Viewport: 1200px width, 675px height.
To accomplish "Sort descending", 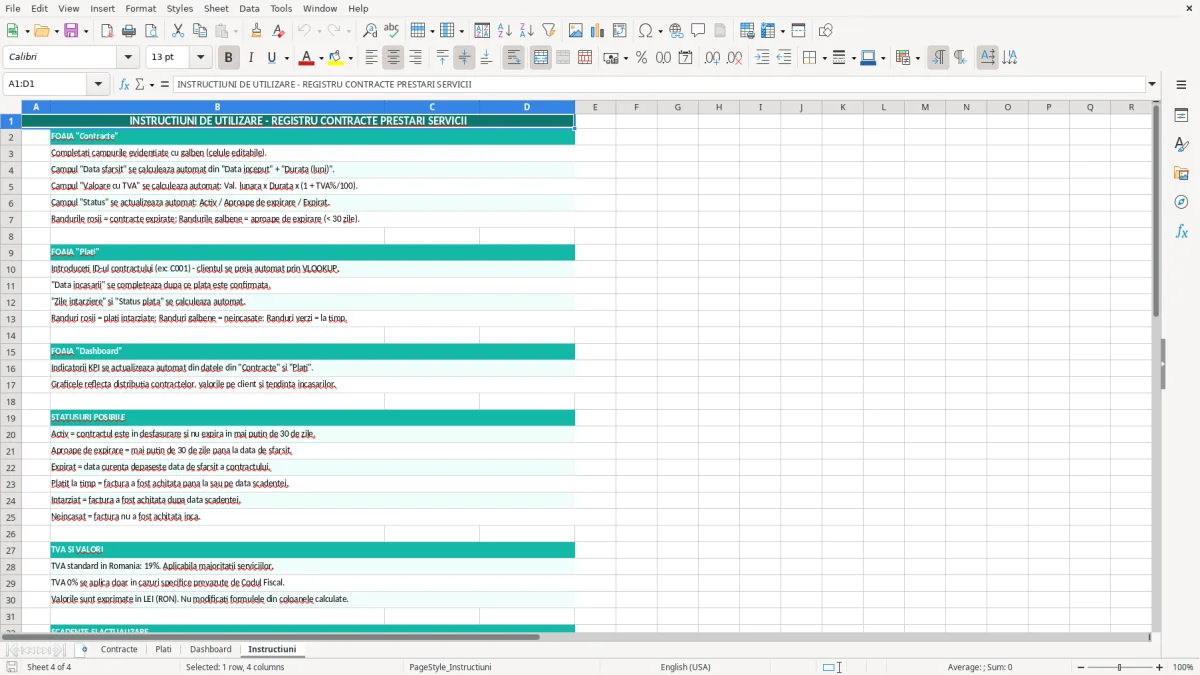I will tap(526, 31).
